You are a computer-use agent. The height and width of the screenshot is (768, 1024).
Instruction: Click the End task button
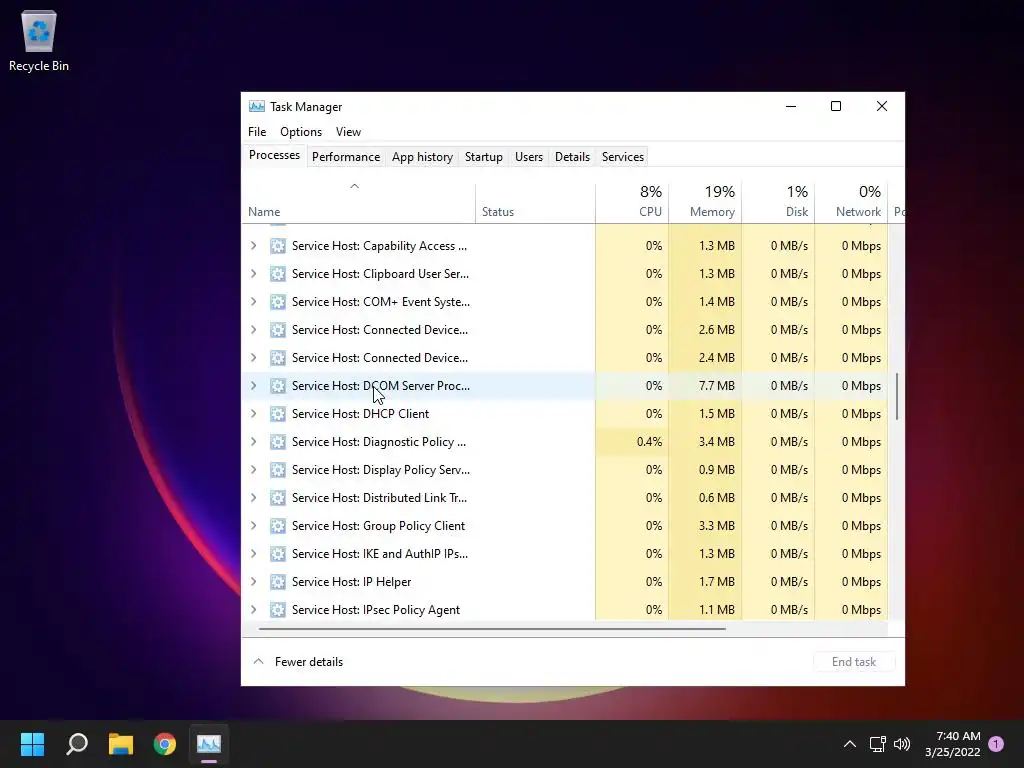pyautogui.click(x=854, y=662)
